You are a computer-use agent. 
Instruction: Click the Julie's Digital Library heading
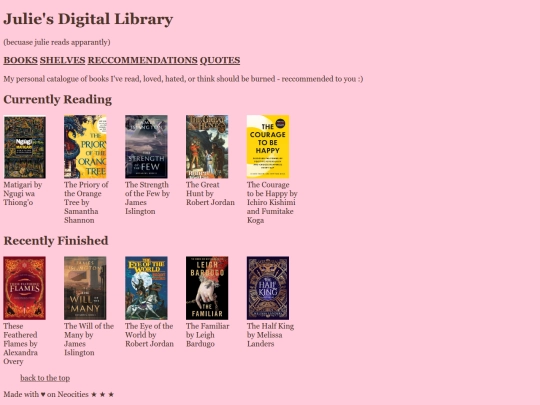88,19
